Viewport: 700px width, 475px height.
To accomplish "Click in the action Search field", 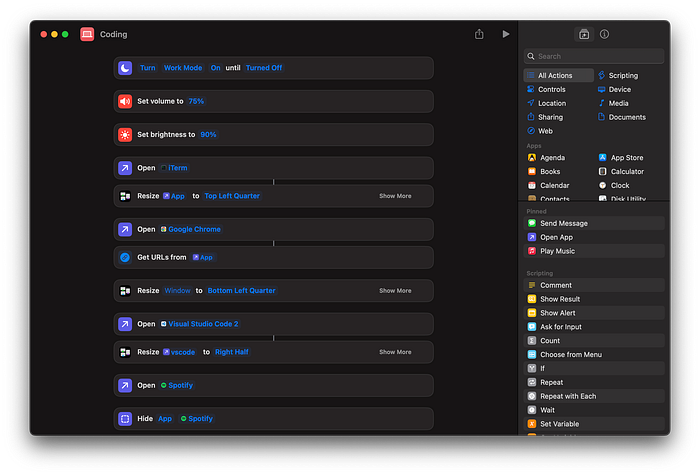I will tap(594, 56).
